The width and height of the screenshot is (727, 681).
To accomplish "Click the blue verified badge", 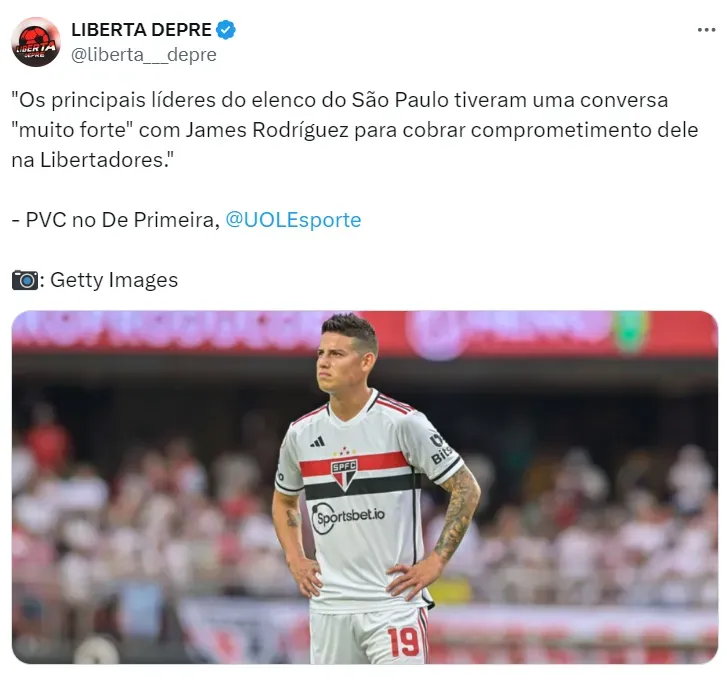I will coord(226,30).
